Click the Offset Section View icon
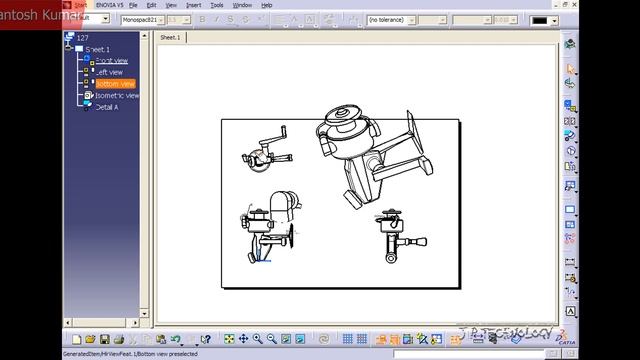The image size is (640, 360). click(x=570, y=121)
